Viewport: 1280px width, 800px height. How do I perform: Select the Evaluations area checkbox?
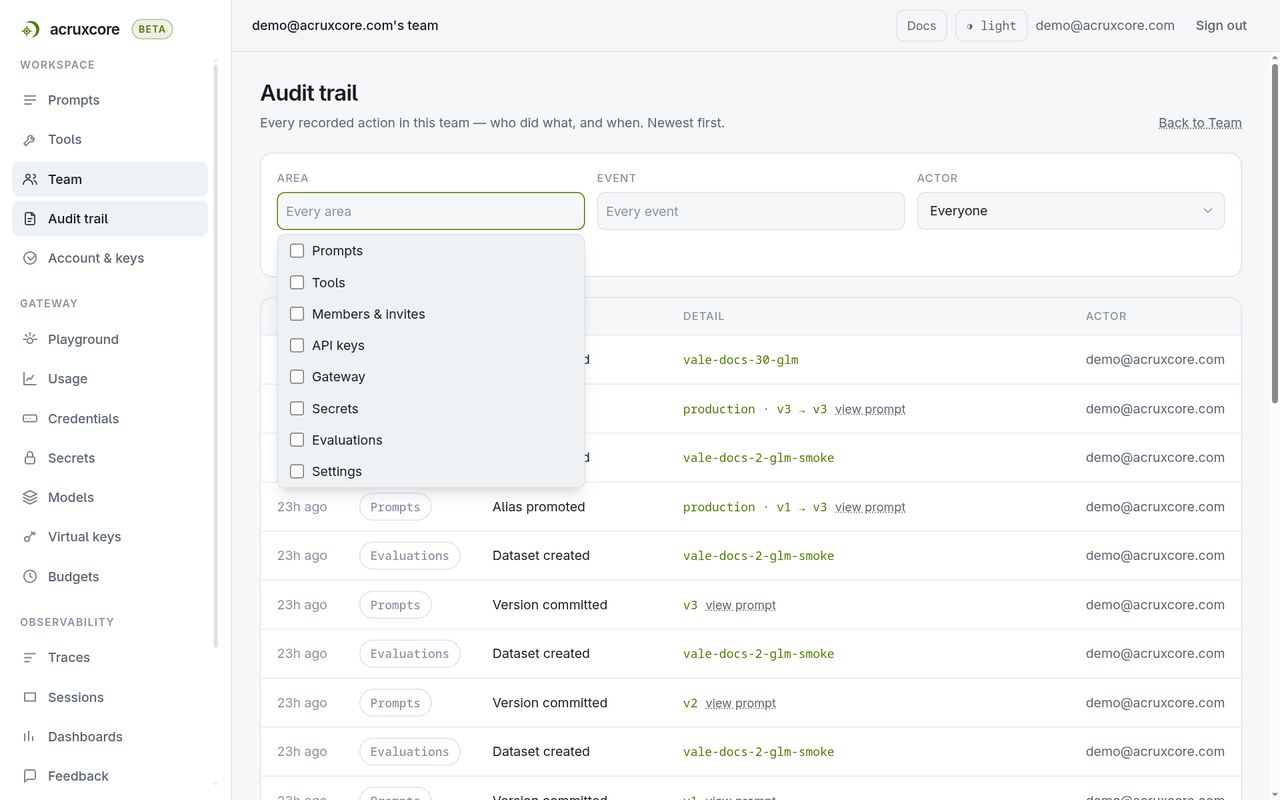(x=297, y=440)
